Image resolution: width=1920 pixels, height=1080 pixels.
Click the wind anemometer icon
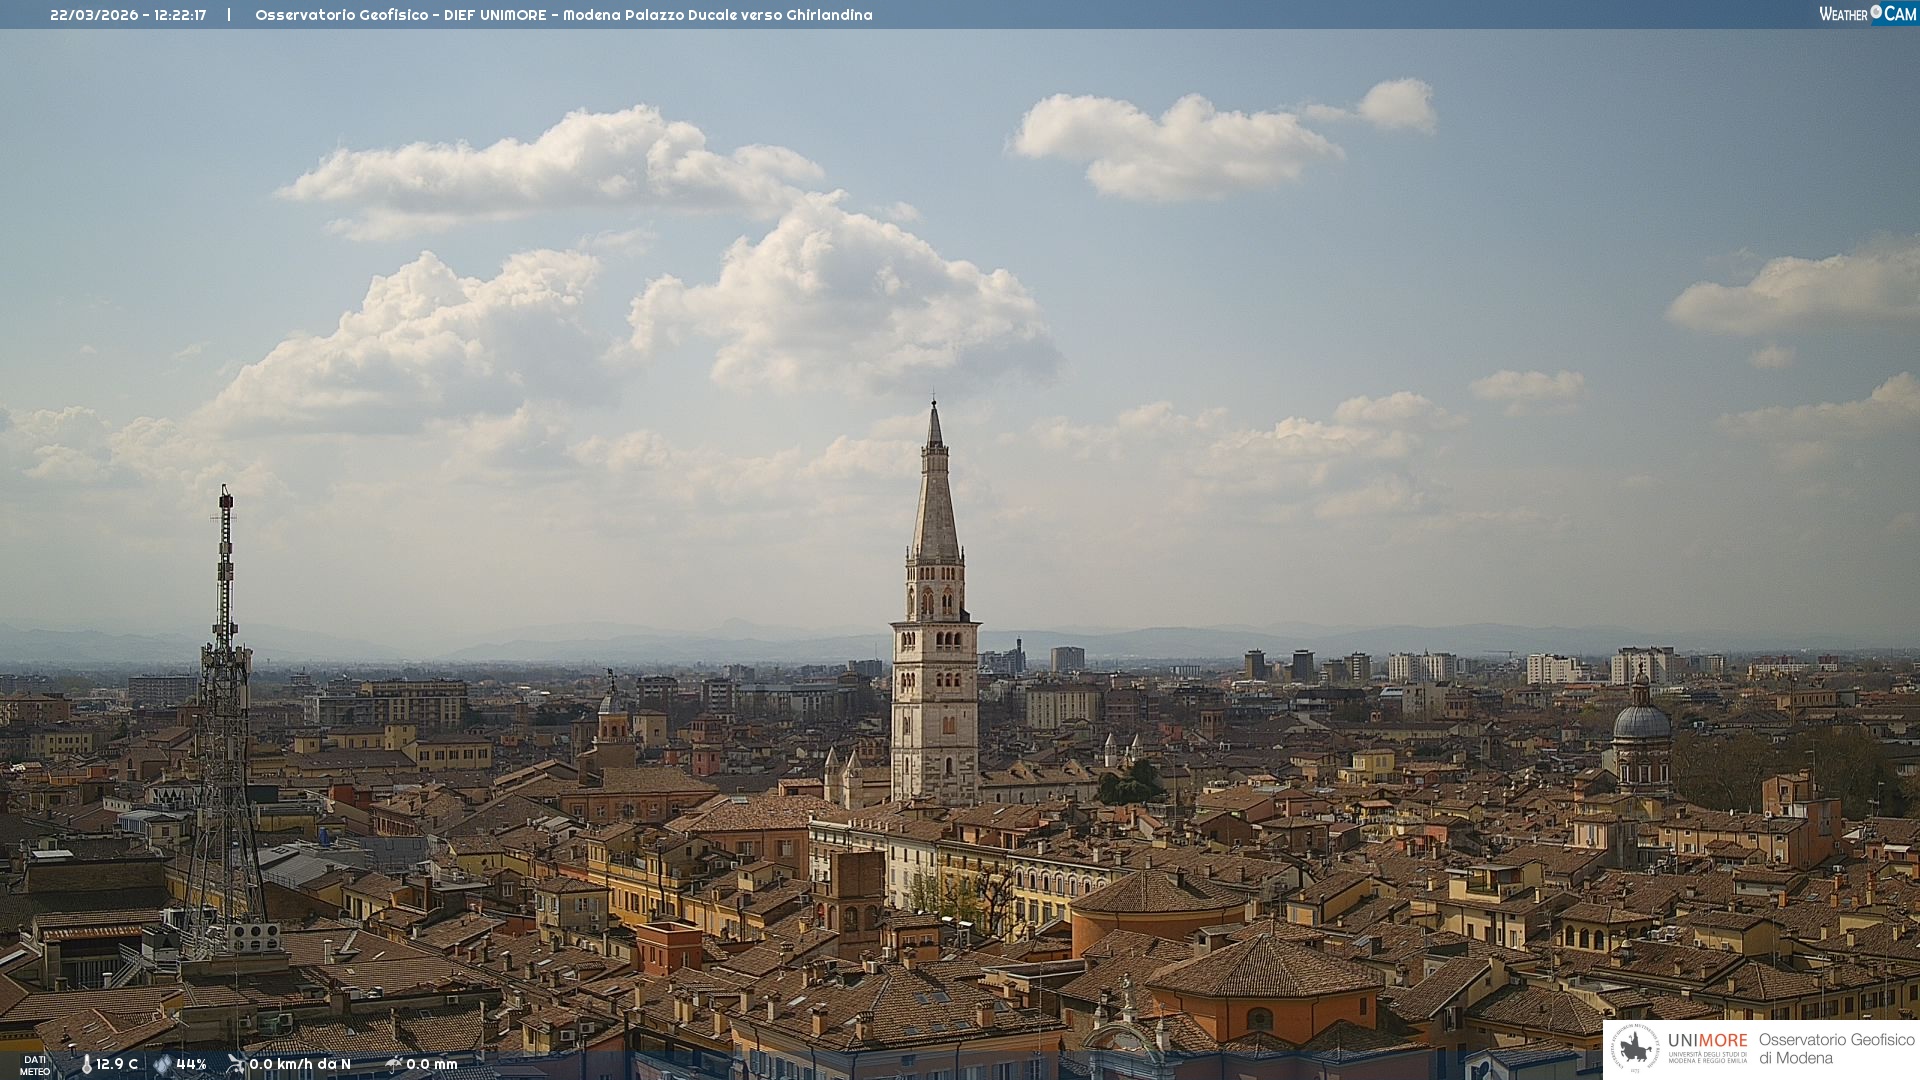tap(236, 1064)
